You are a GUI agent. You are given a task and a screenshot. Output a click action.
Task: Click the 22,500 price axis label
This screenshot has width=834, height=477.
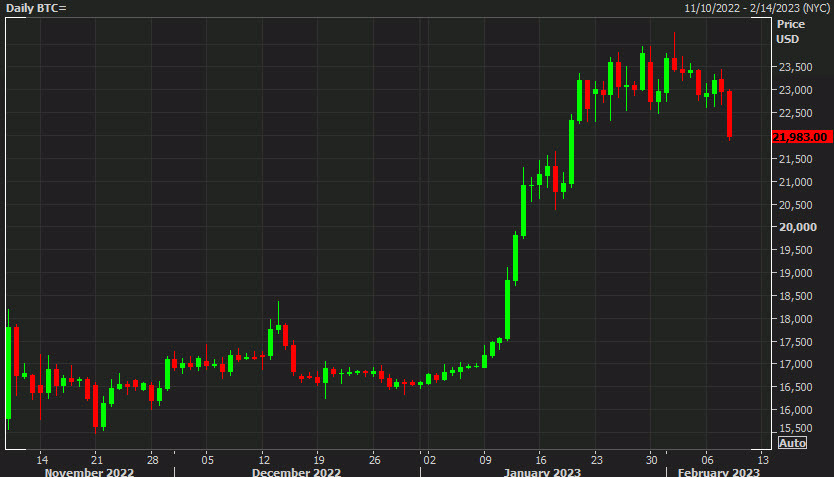(x=796, y=113)
